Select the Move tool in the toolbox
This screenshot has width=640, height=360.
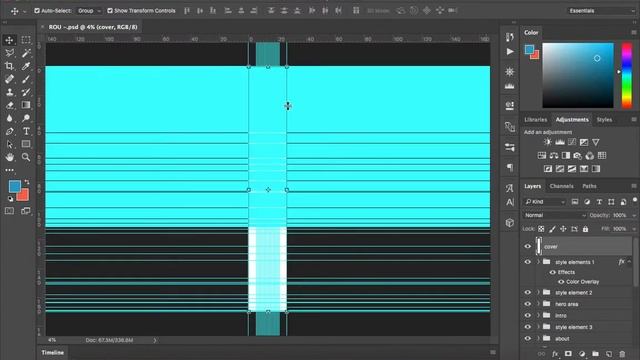coord(9,40)
